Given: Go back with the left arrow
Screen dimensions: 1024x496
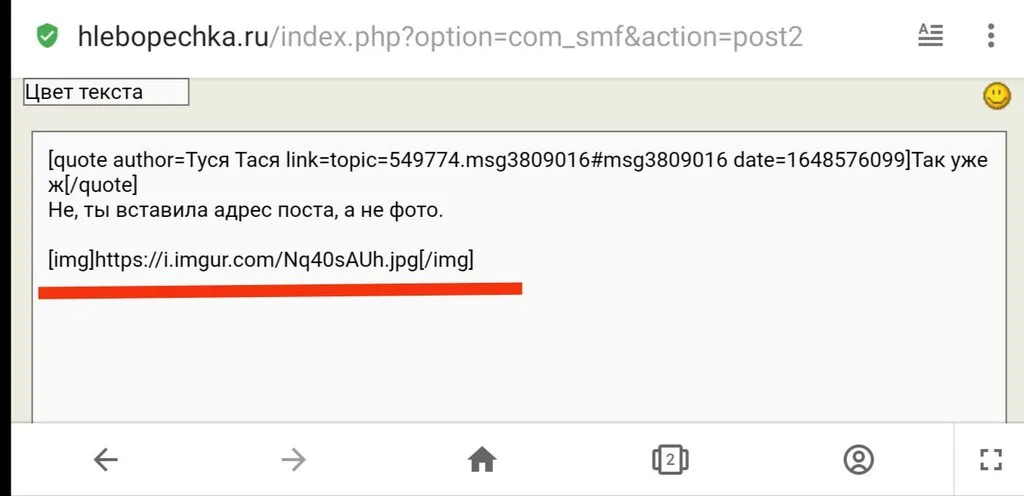Looking at the screenshot, I should point(105,459).
